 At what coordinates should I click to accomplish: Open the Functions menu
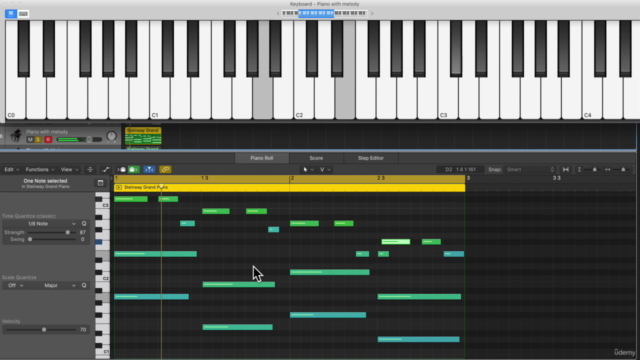(40, 169)
